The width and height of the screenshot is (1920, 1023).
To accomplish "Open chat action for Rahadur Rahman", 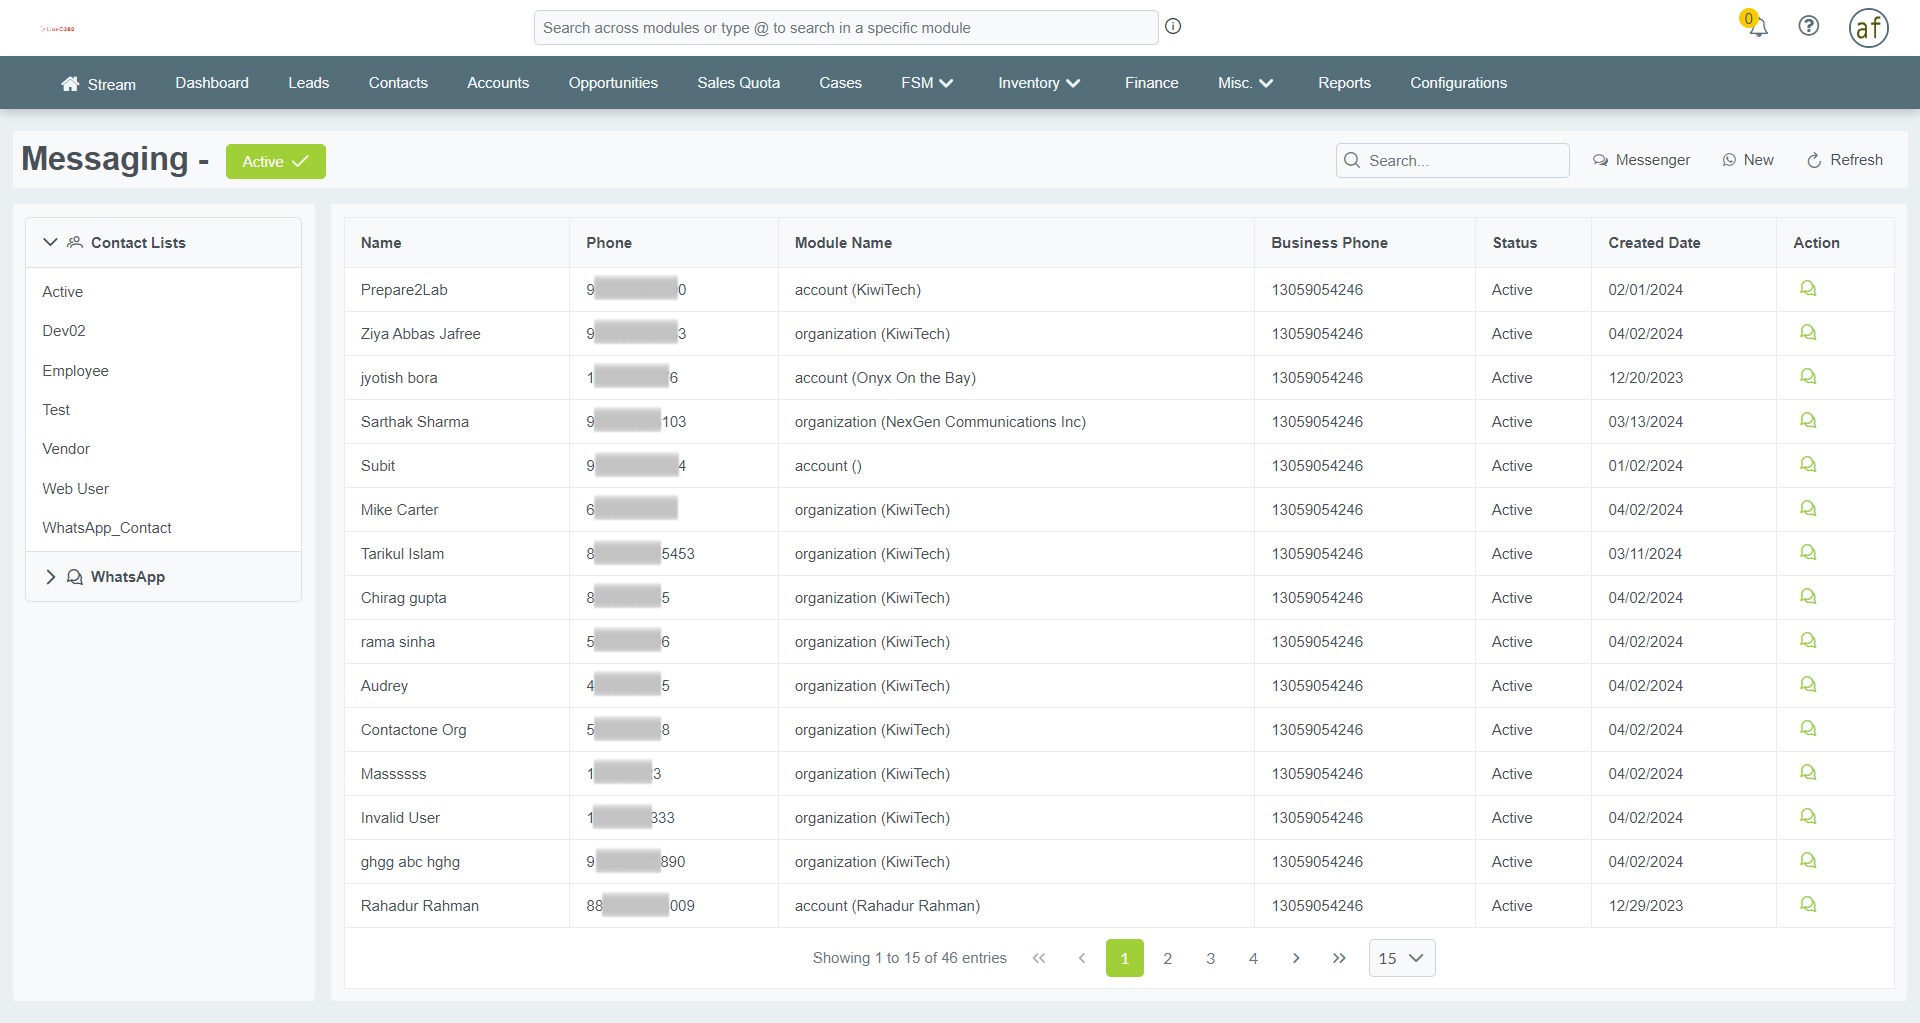I will pos(1808,905).
